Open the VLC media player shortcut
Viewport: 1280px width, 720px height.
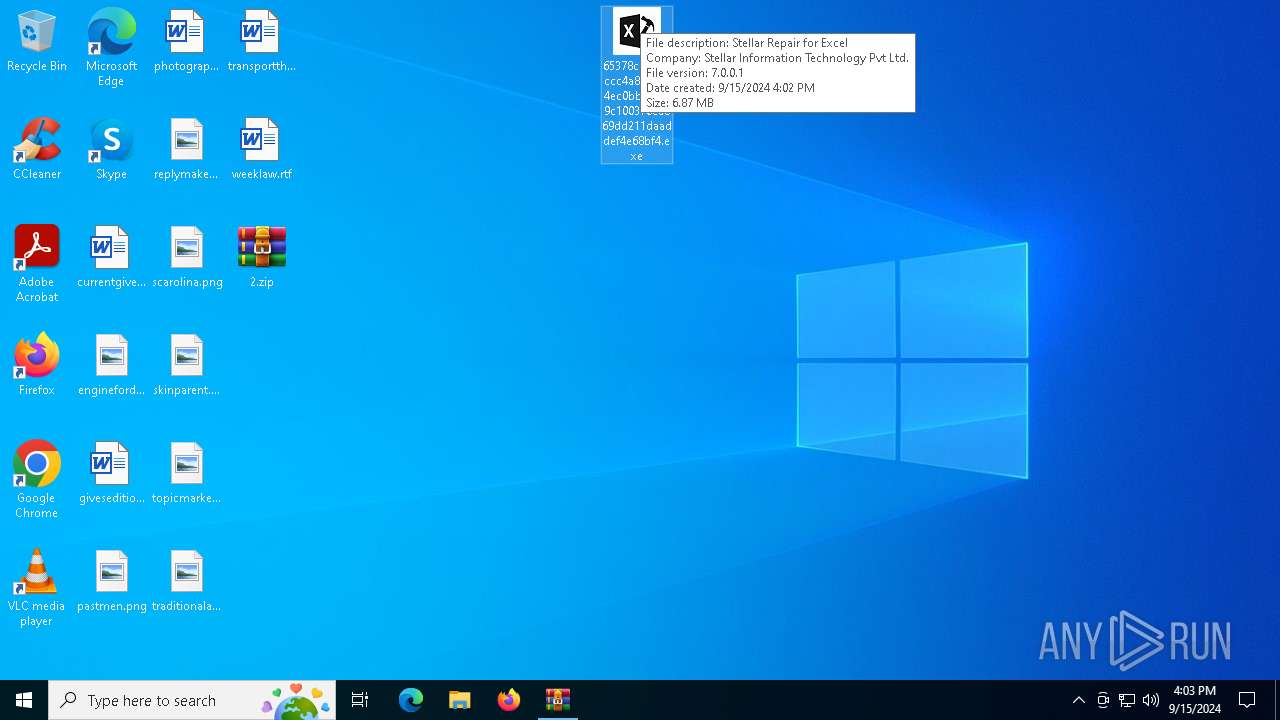pyautogui.click(x=37, y=587)
